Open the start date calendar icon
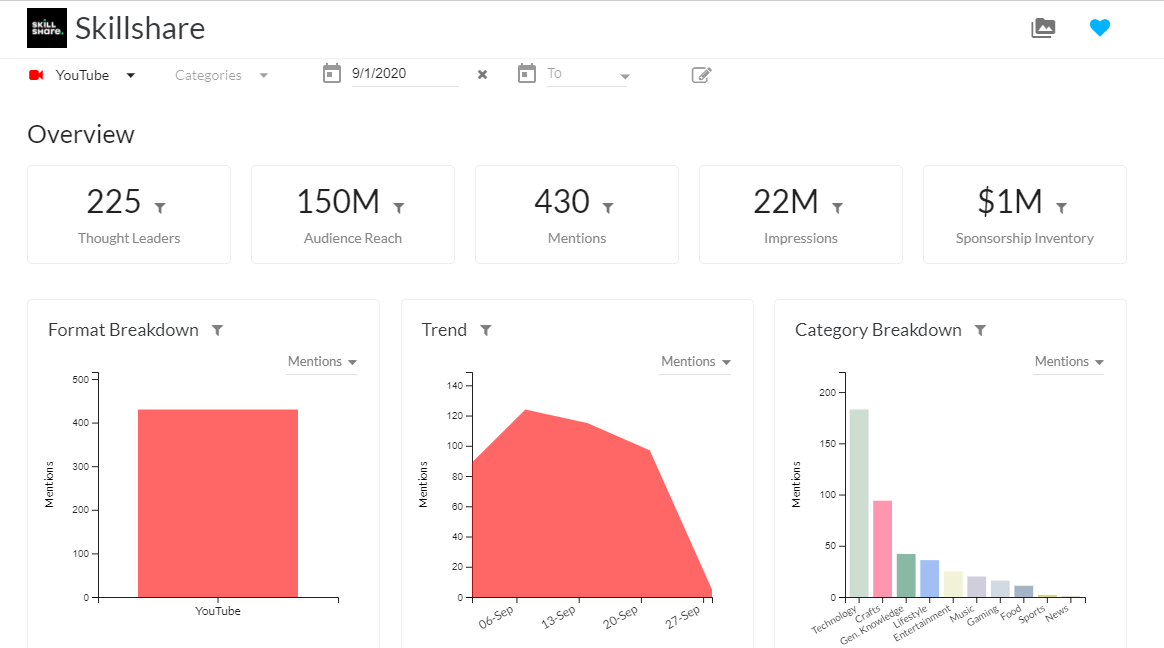The height and width of the screenshot is (648, 1164). 332,73
